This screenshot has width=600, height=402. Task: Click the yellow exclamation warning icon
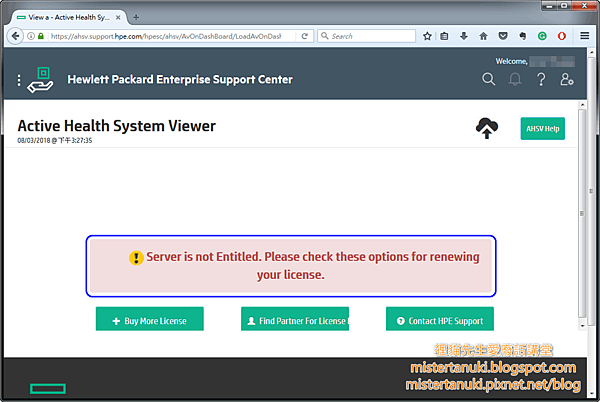tap(136, 258)
